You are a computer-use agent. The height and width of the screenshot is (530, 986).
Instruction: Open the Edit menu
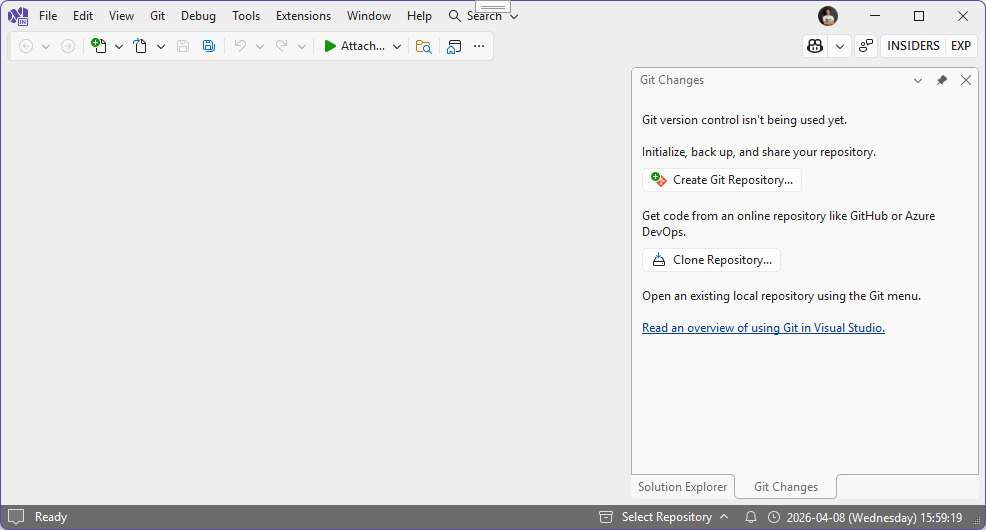tap(83, 16)
